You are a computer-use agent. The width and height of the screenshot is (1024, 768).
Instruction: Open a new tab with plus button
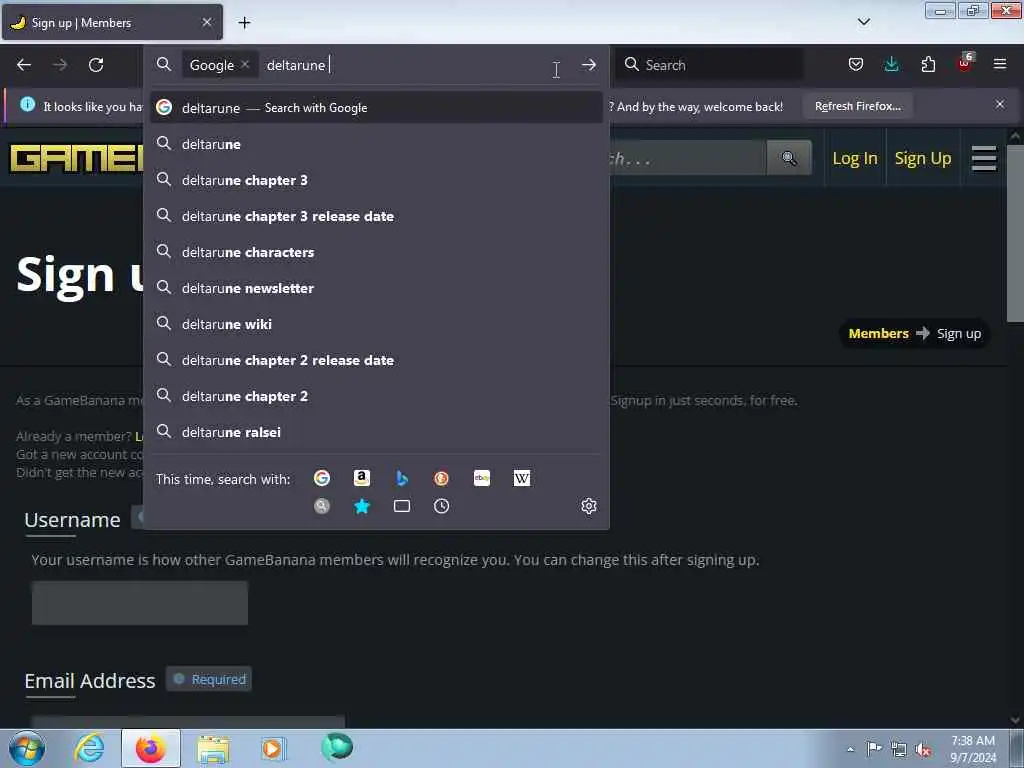click(x=244, y=23)
